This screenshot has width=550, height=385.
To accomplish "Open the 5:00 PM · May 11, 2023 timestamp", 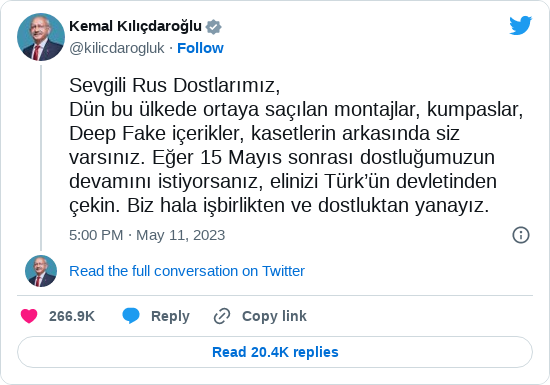I will (147, 235).
